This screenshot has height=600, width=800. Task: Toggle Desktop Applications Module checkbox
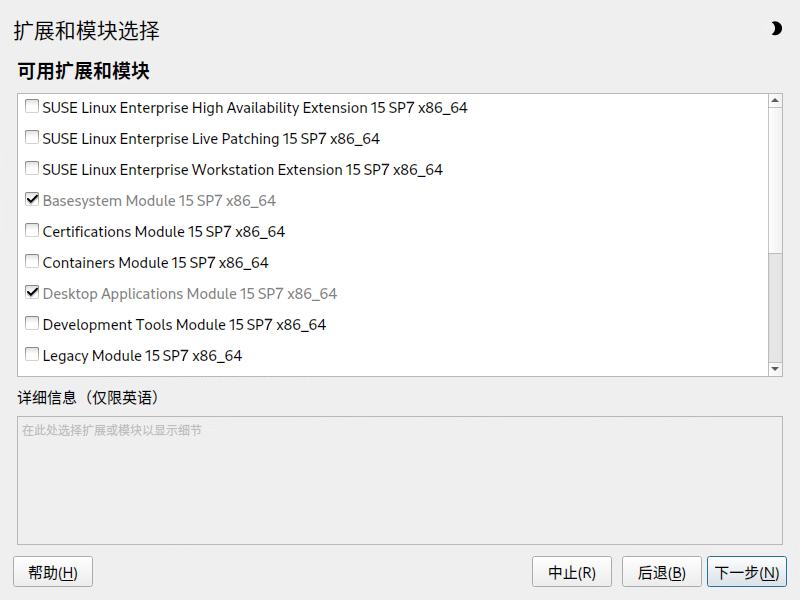point(32,293)
